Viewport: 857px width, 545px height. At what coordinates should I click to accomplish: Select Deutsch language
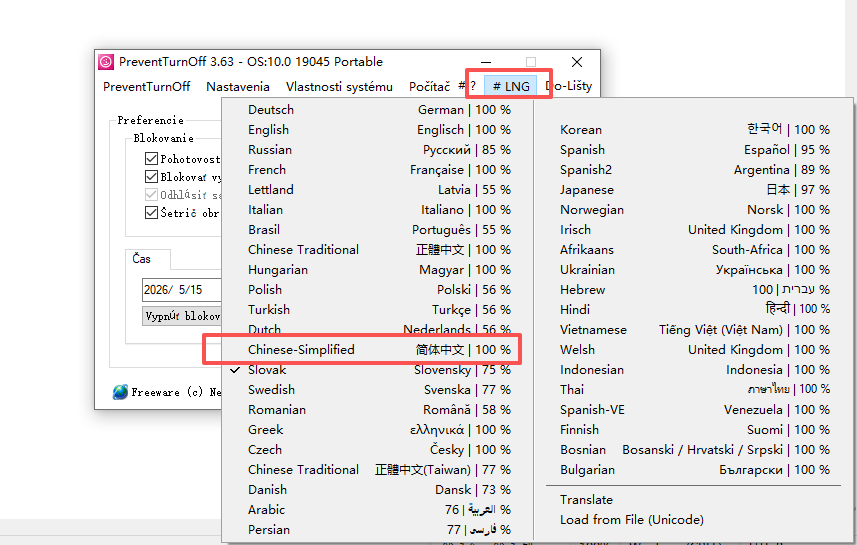pos(377,109)
